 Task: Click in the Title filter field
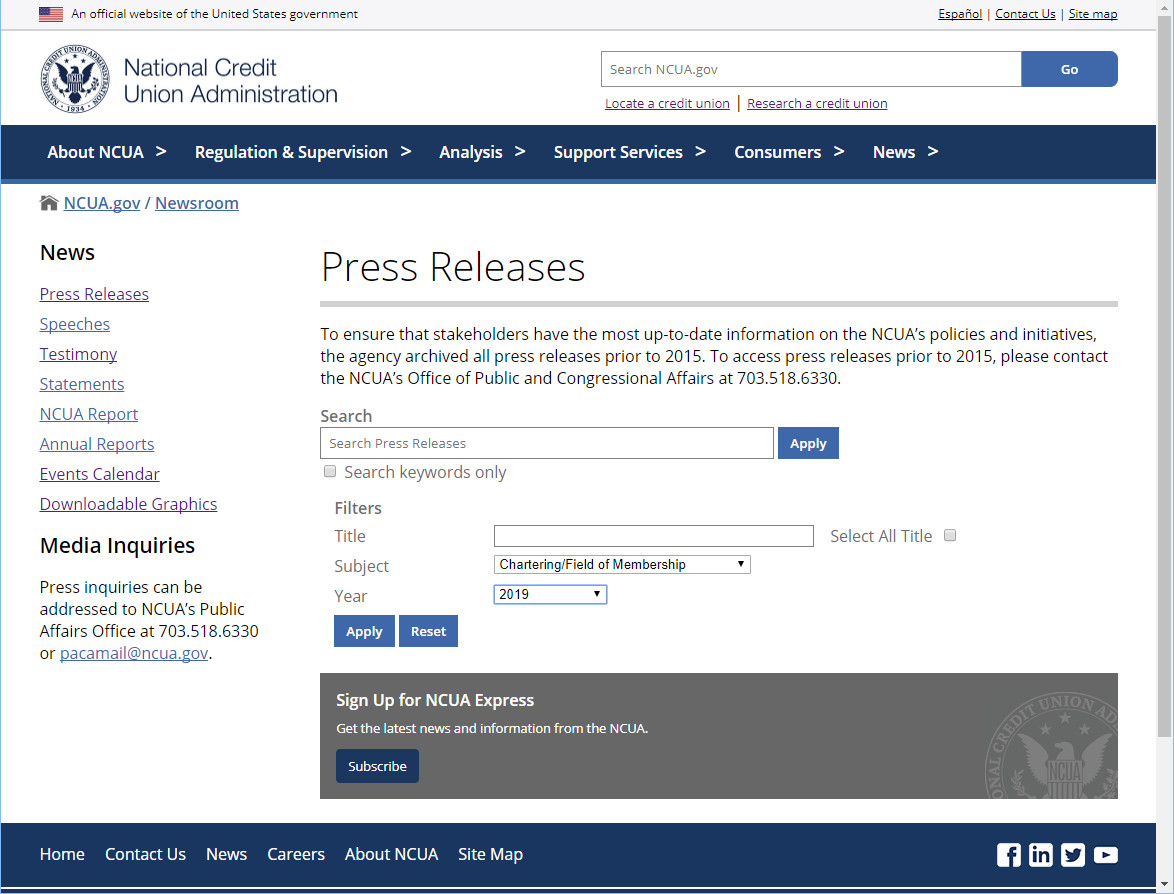click(654, 536)
